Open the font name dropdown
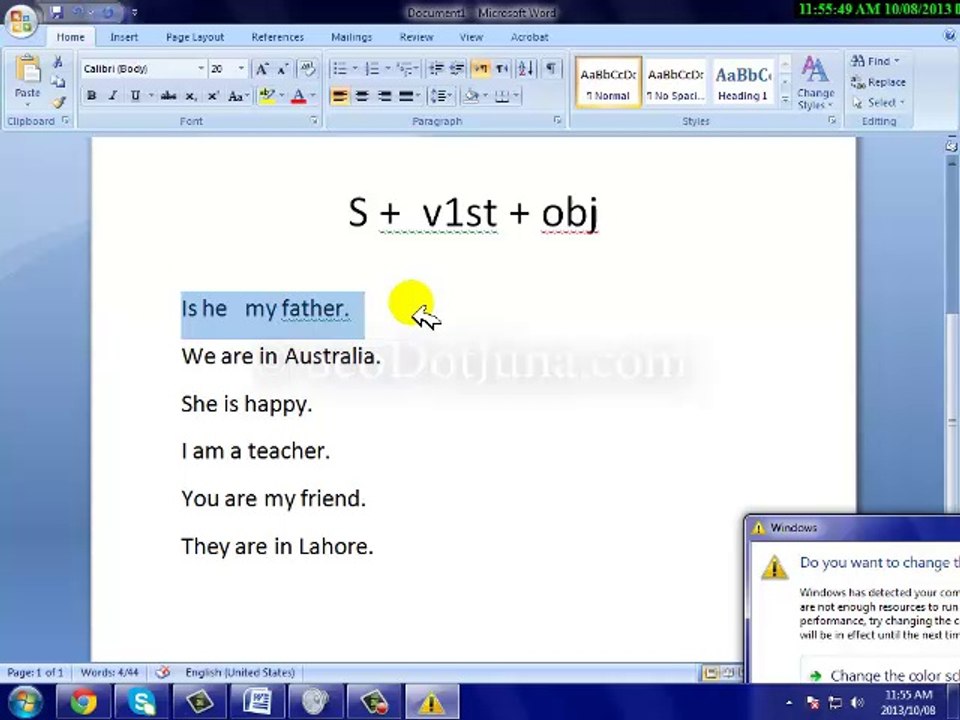The image size is (960, 720). pos(201,69)
